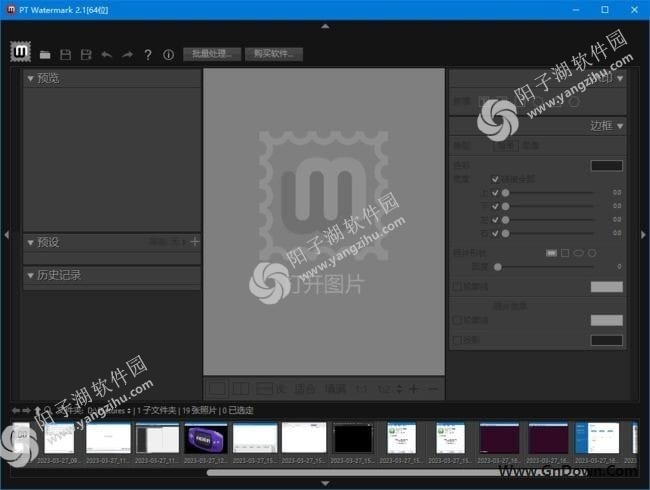Toggle the link-all widths checkbox

[495, 179]
